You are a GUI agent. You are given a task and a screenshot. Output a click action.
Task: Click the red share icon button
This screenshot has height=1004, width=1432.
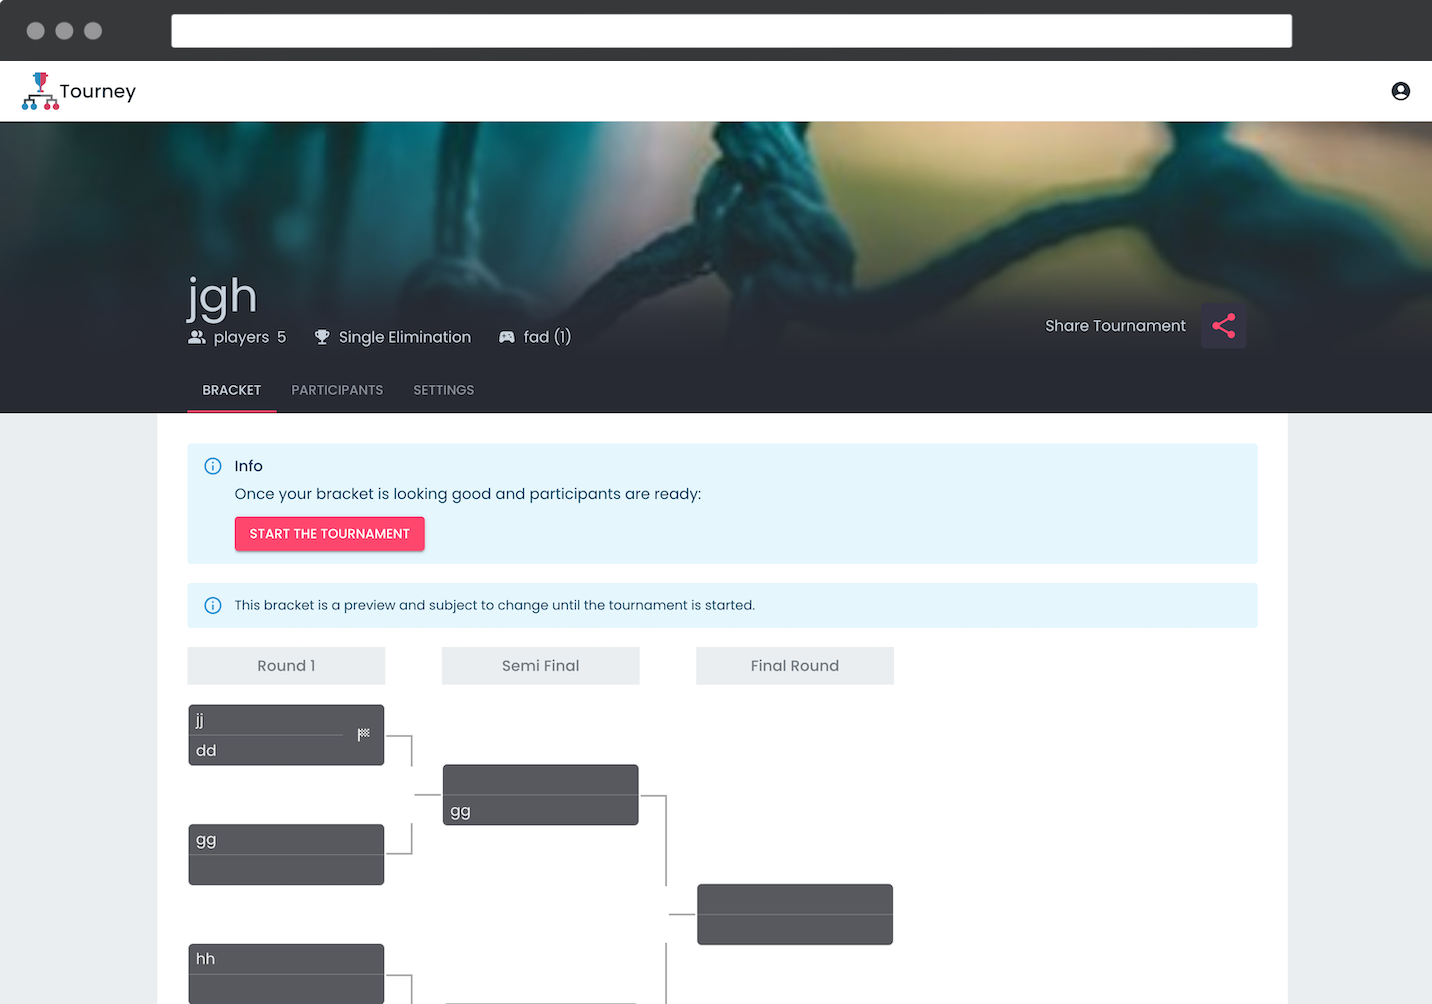1223,326
